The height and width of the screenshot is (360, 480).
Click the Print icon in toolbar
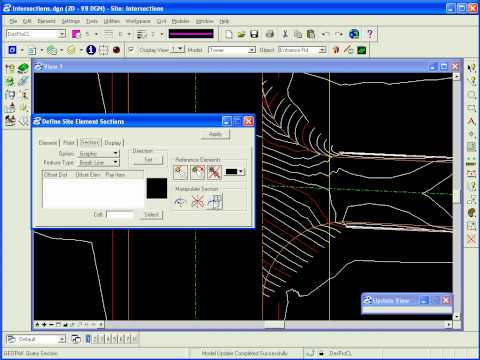click(270, 34)
